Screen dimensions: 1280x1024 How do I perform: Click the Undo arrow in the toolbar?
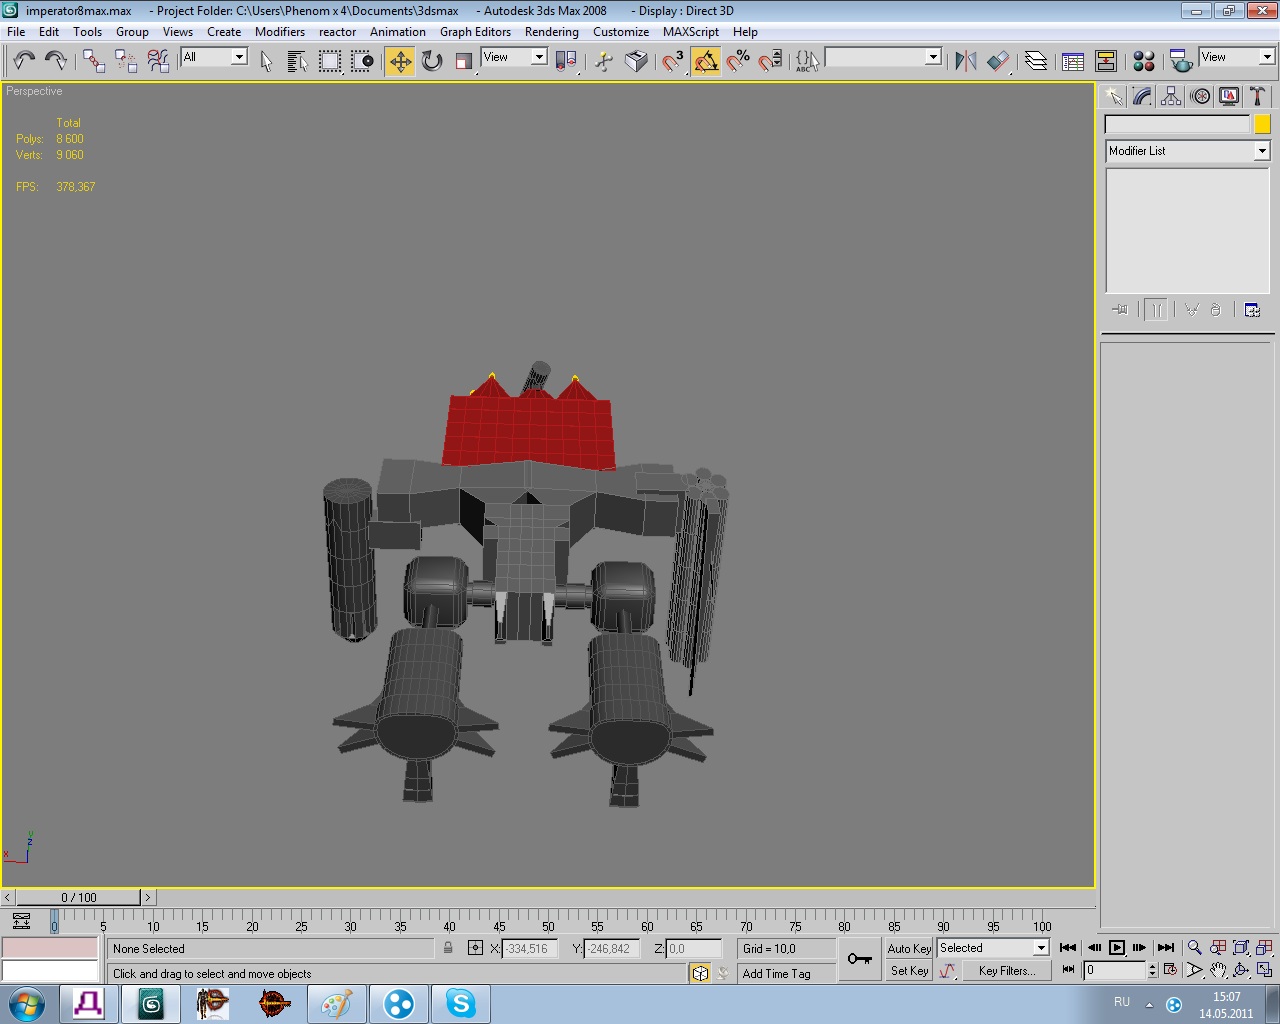tap(24, 61)
